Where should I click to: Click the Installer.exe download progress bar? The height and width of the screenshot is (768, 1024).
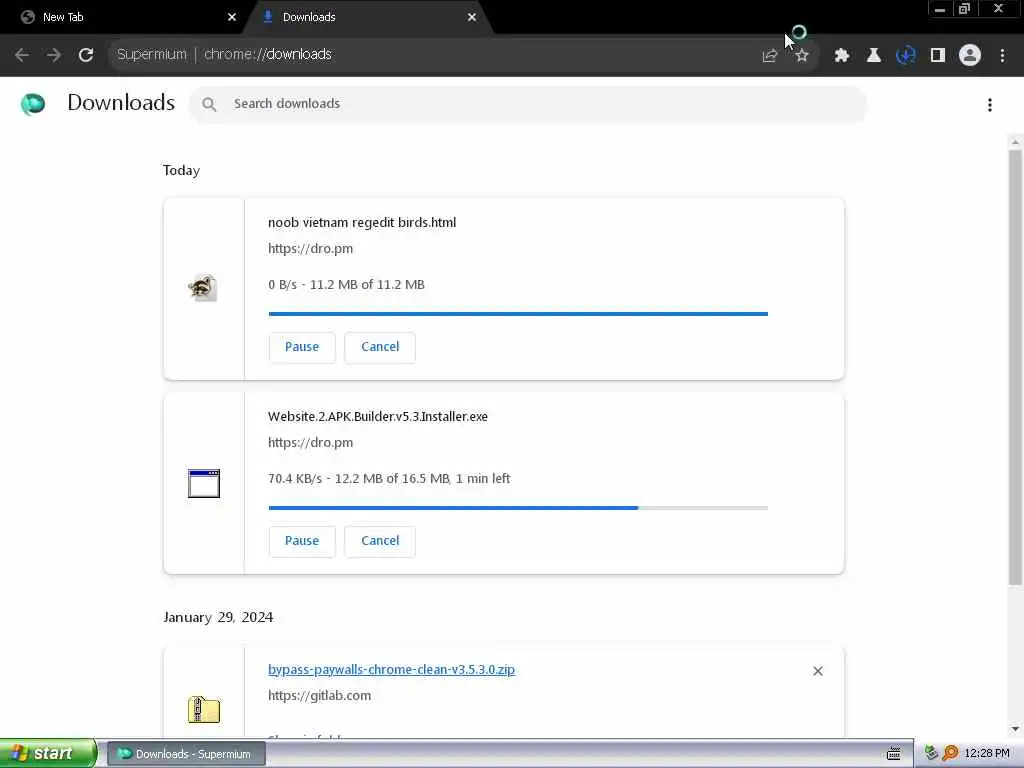518,508
